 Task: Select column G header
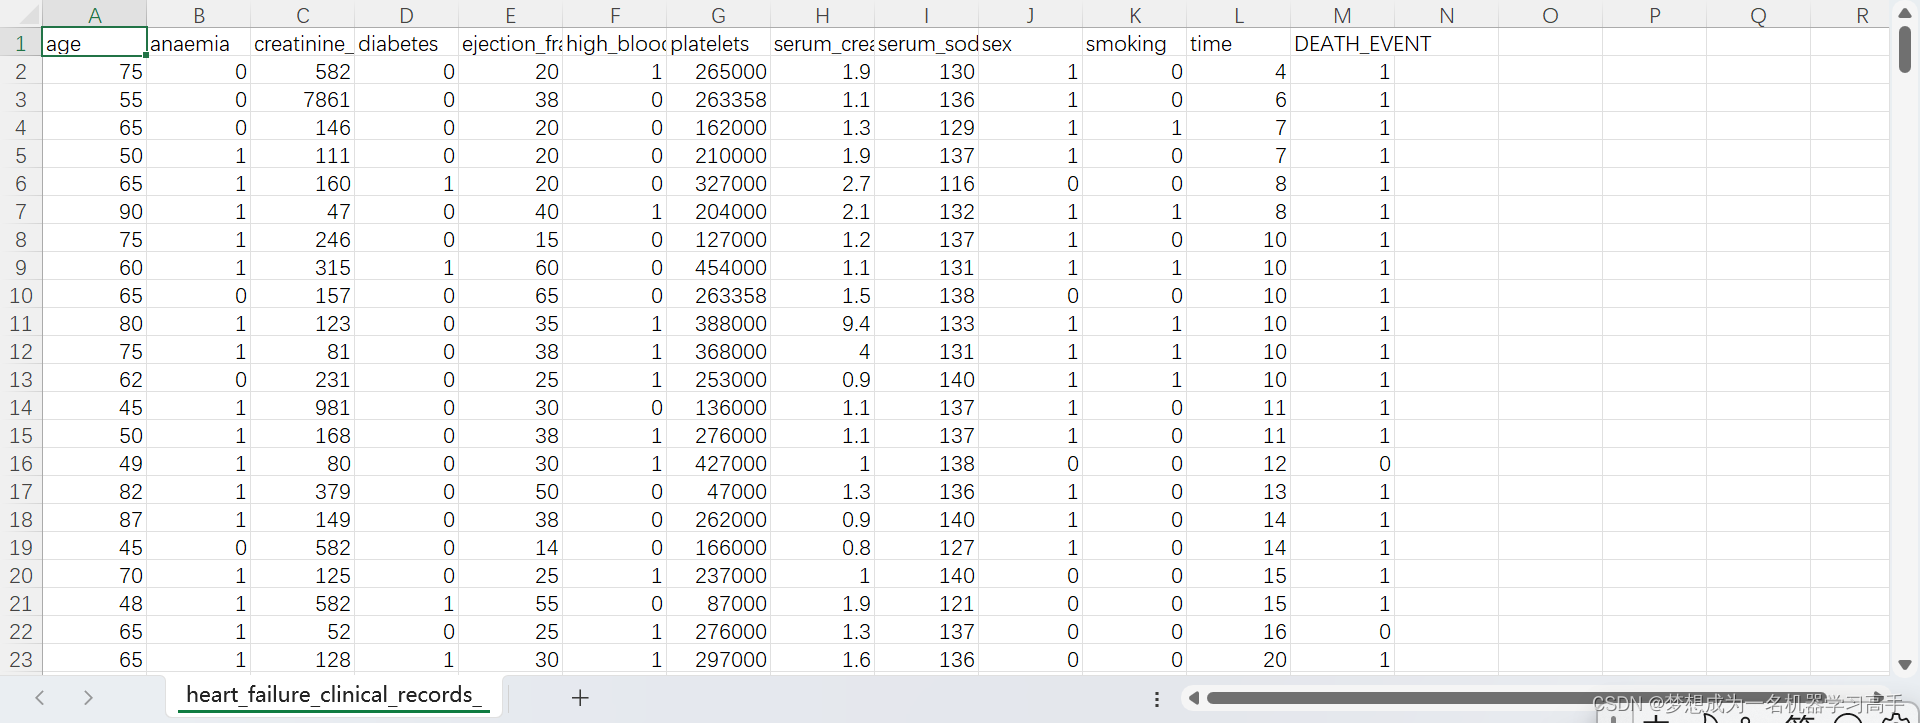[718, 15]
